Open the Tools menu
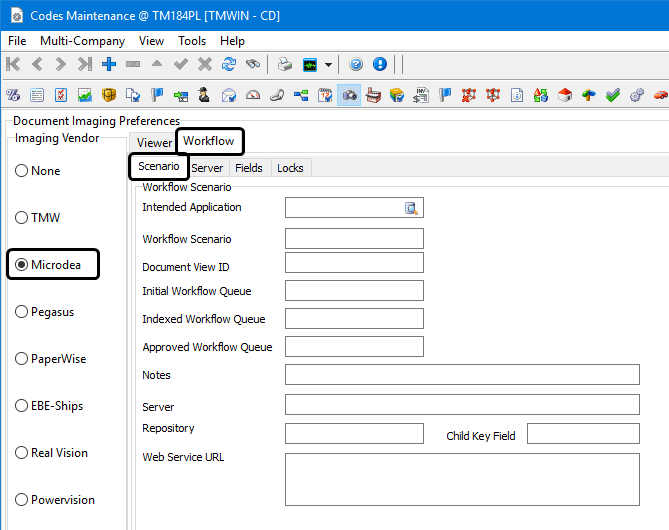Image resolution: width=669 pixels, height=530 pixels. [192, 41]
